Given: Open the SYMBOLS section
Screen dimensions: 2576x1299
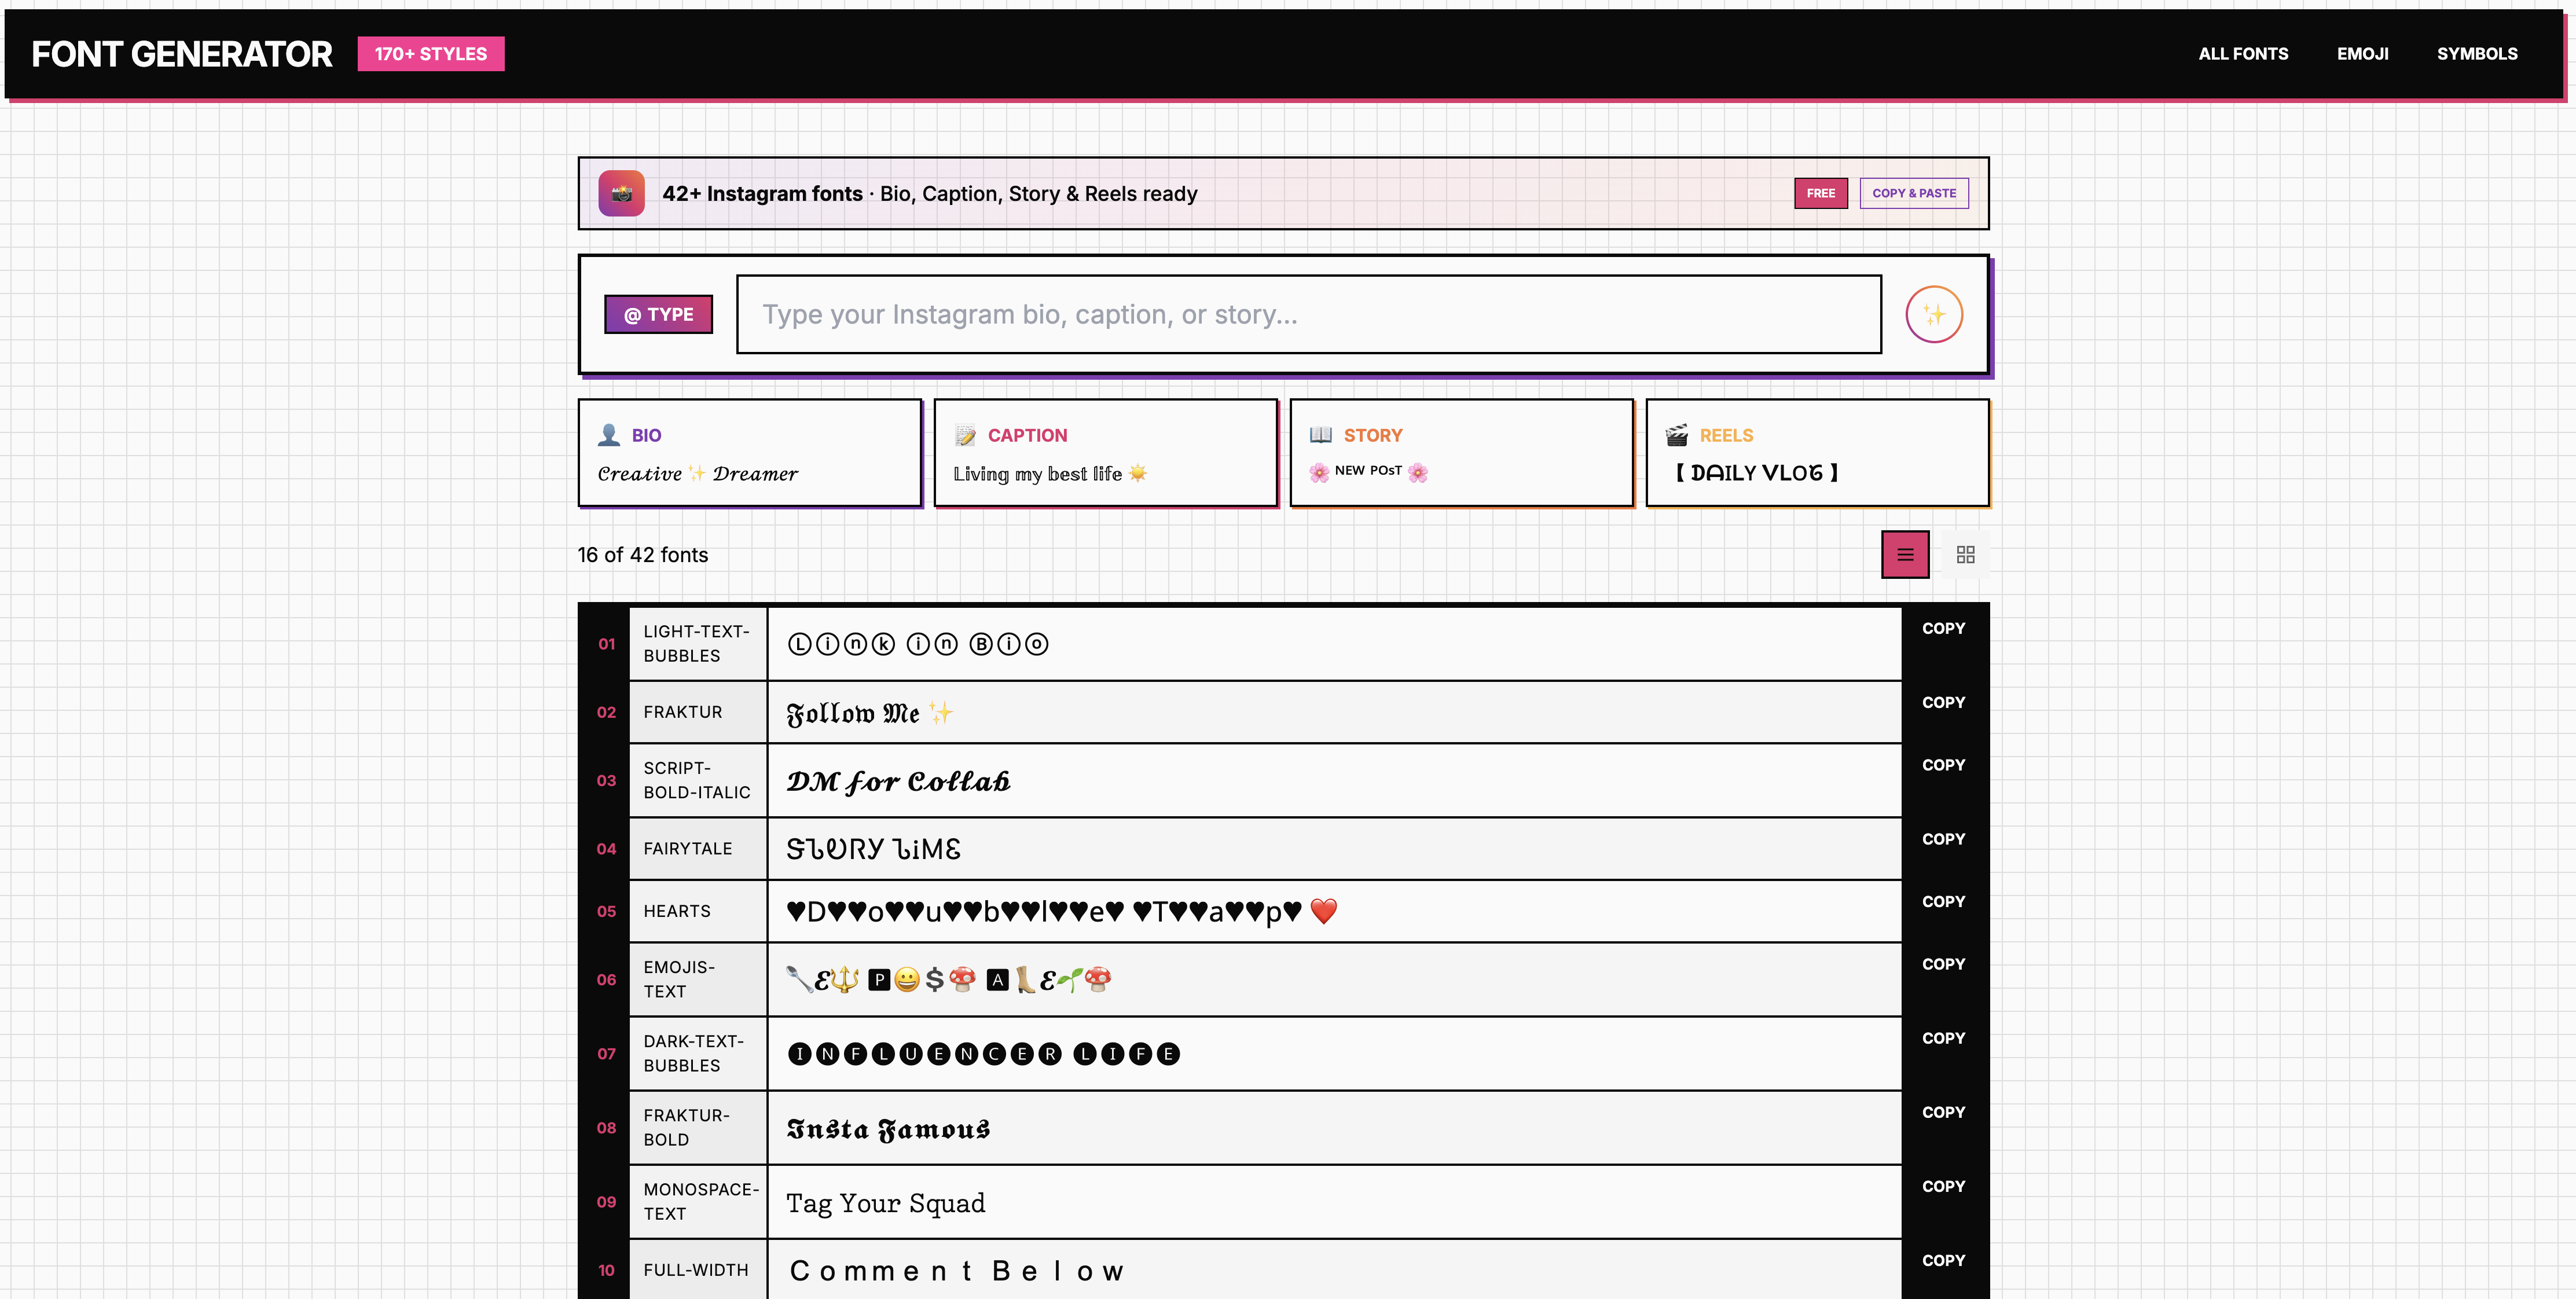Looking at the screenshot, I should [2477, 54].
